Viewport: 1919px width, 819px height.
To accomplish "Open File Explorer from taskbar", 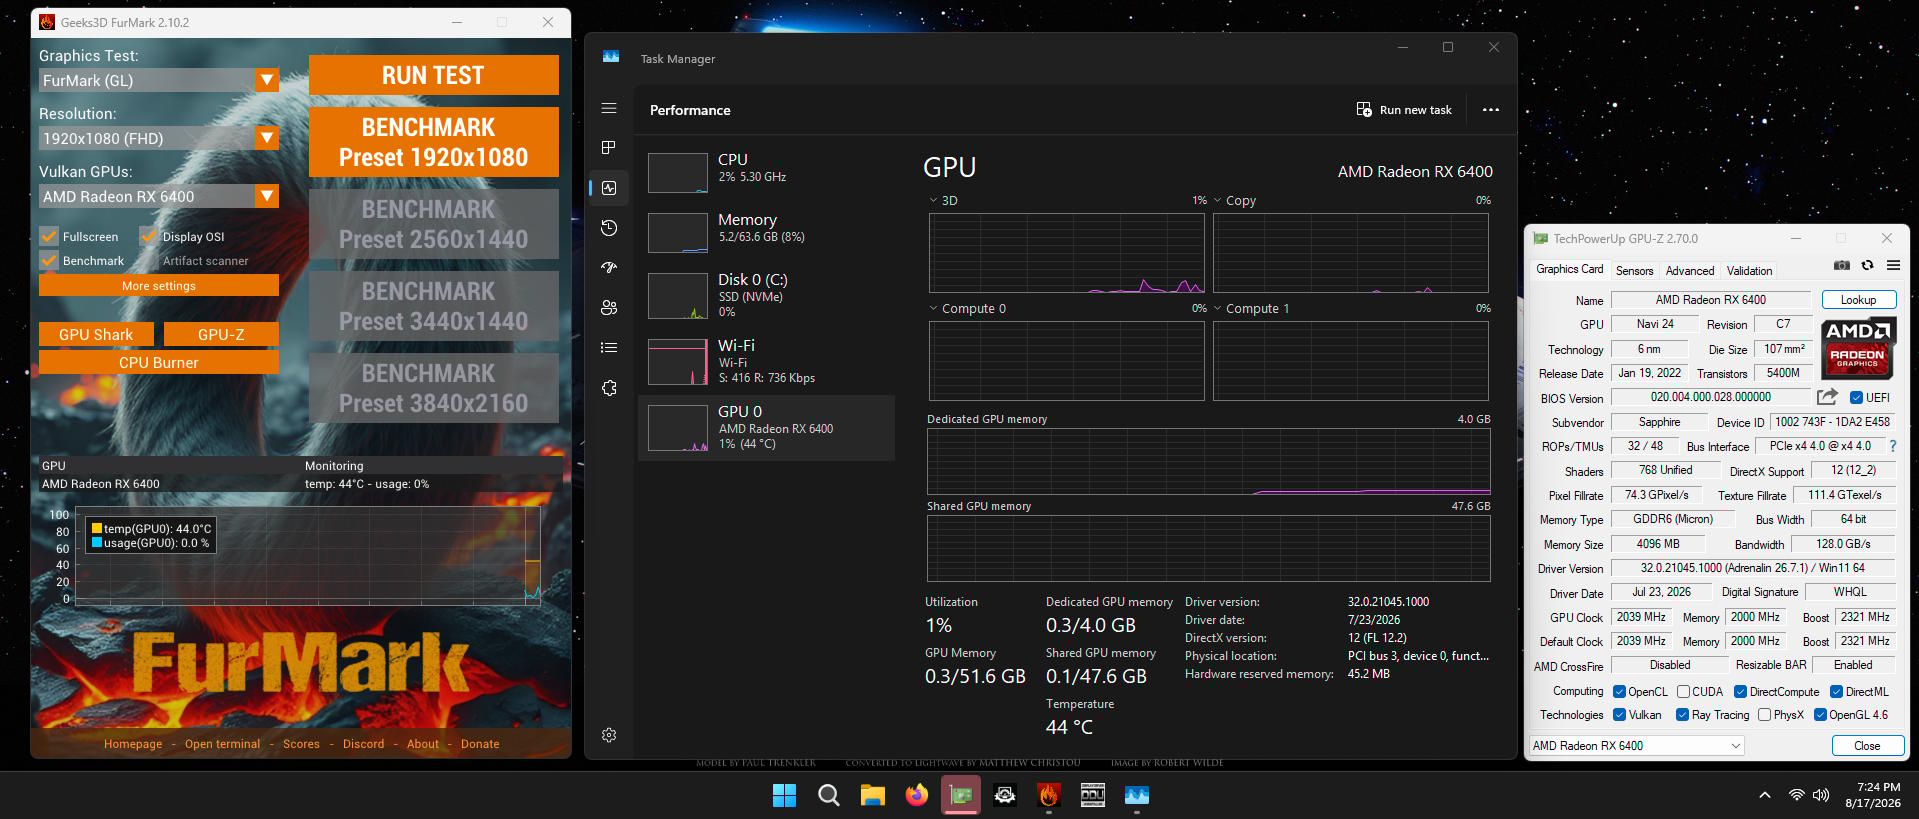I will (x=873, y=795).
